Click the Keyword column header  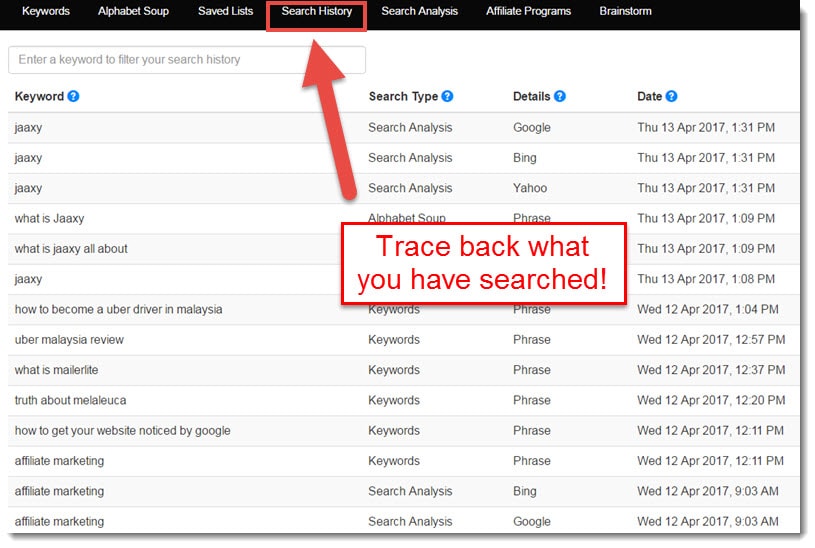click(x=39, y=96)
